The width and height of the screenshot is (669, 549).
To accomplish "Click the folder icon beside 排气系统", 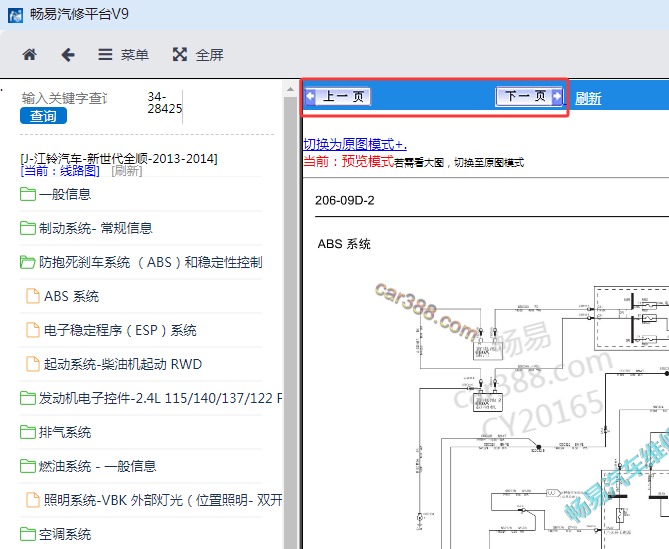I will (x=28, y=432).
